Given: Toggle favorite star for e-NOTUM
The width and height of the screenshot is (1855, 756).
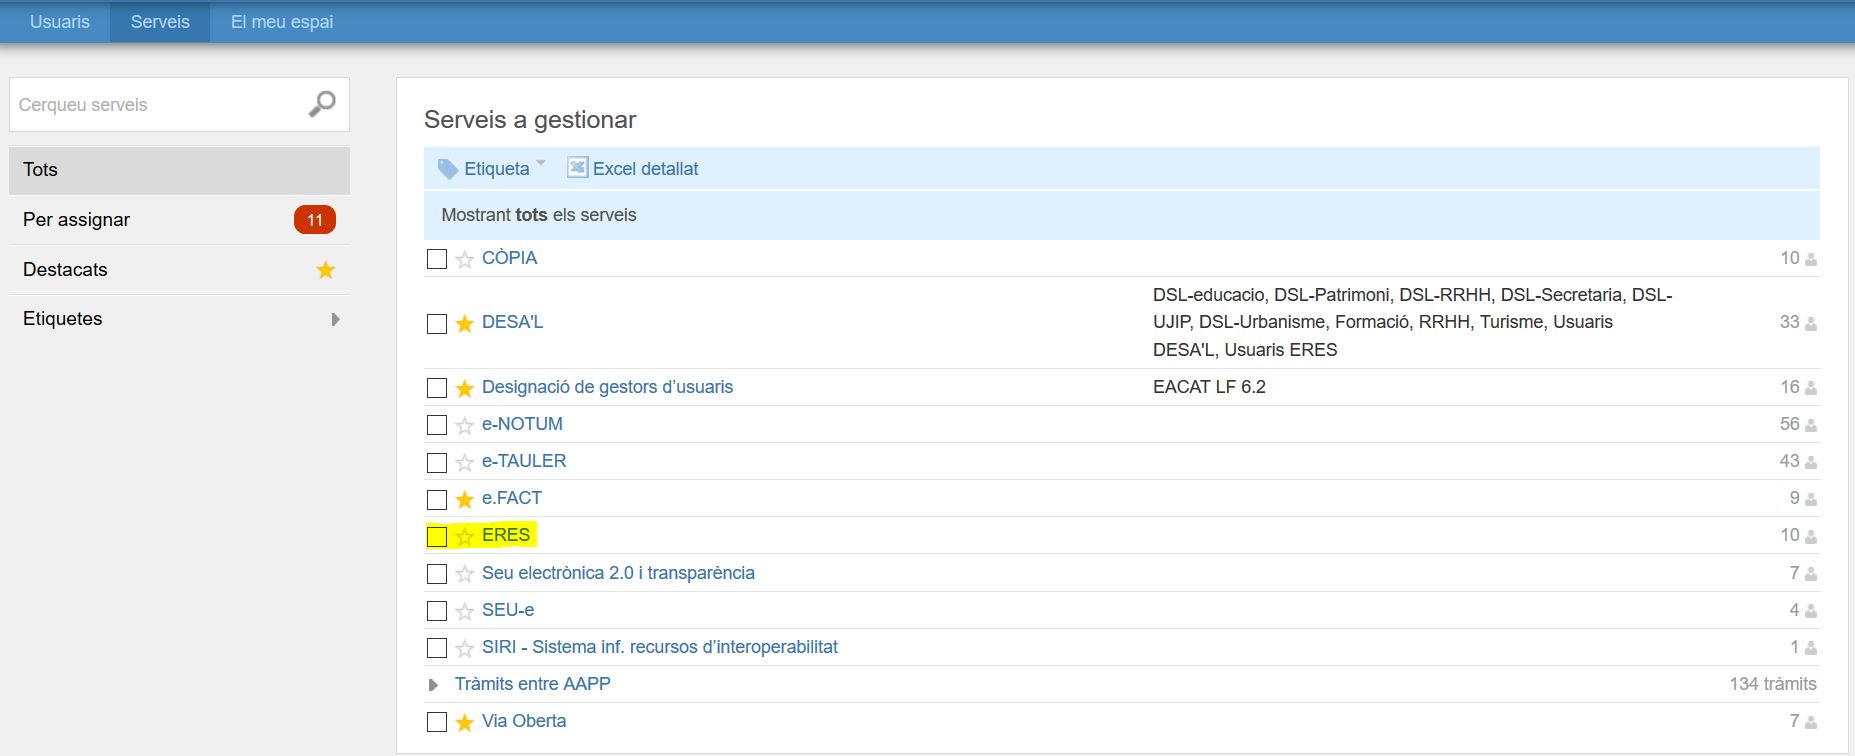Looking at the screenshot, I should tap(464, 426).
